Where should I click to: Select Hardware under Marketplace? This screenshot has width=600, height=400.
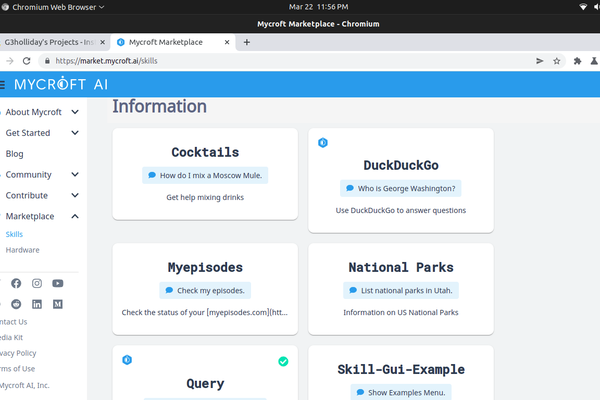pos(23,250)
